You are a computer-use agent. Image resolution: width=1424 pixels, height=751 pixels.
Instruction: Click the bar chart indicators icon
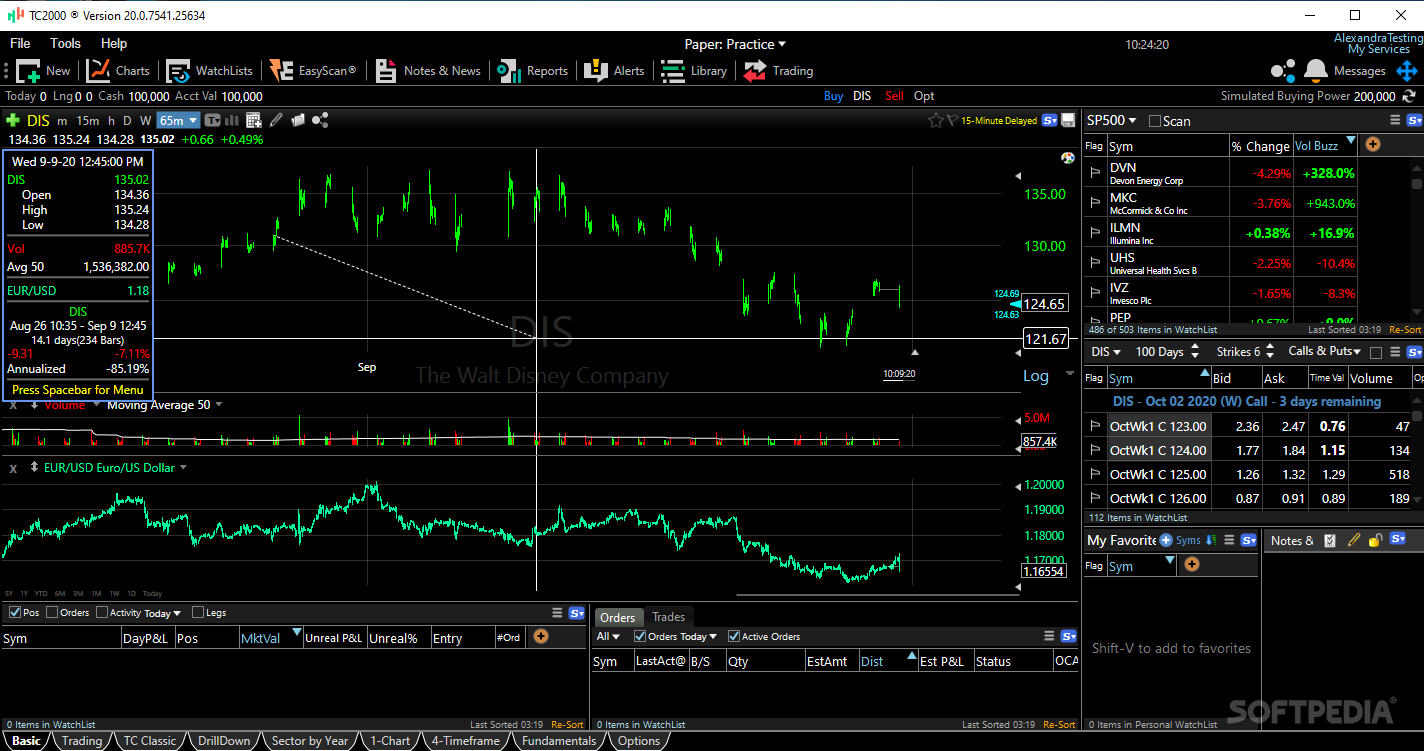[233, 120]
